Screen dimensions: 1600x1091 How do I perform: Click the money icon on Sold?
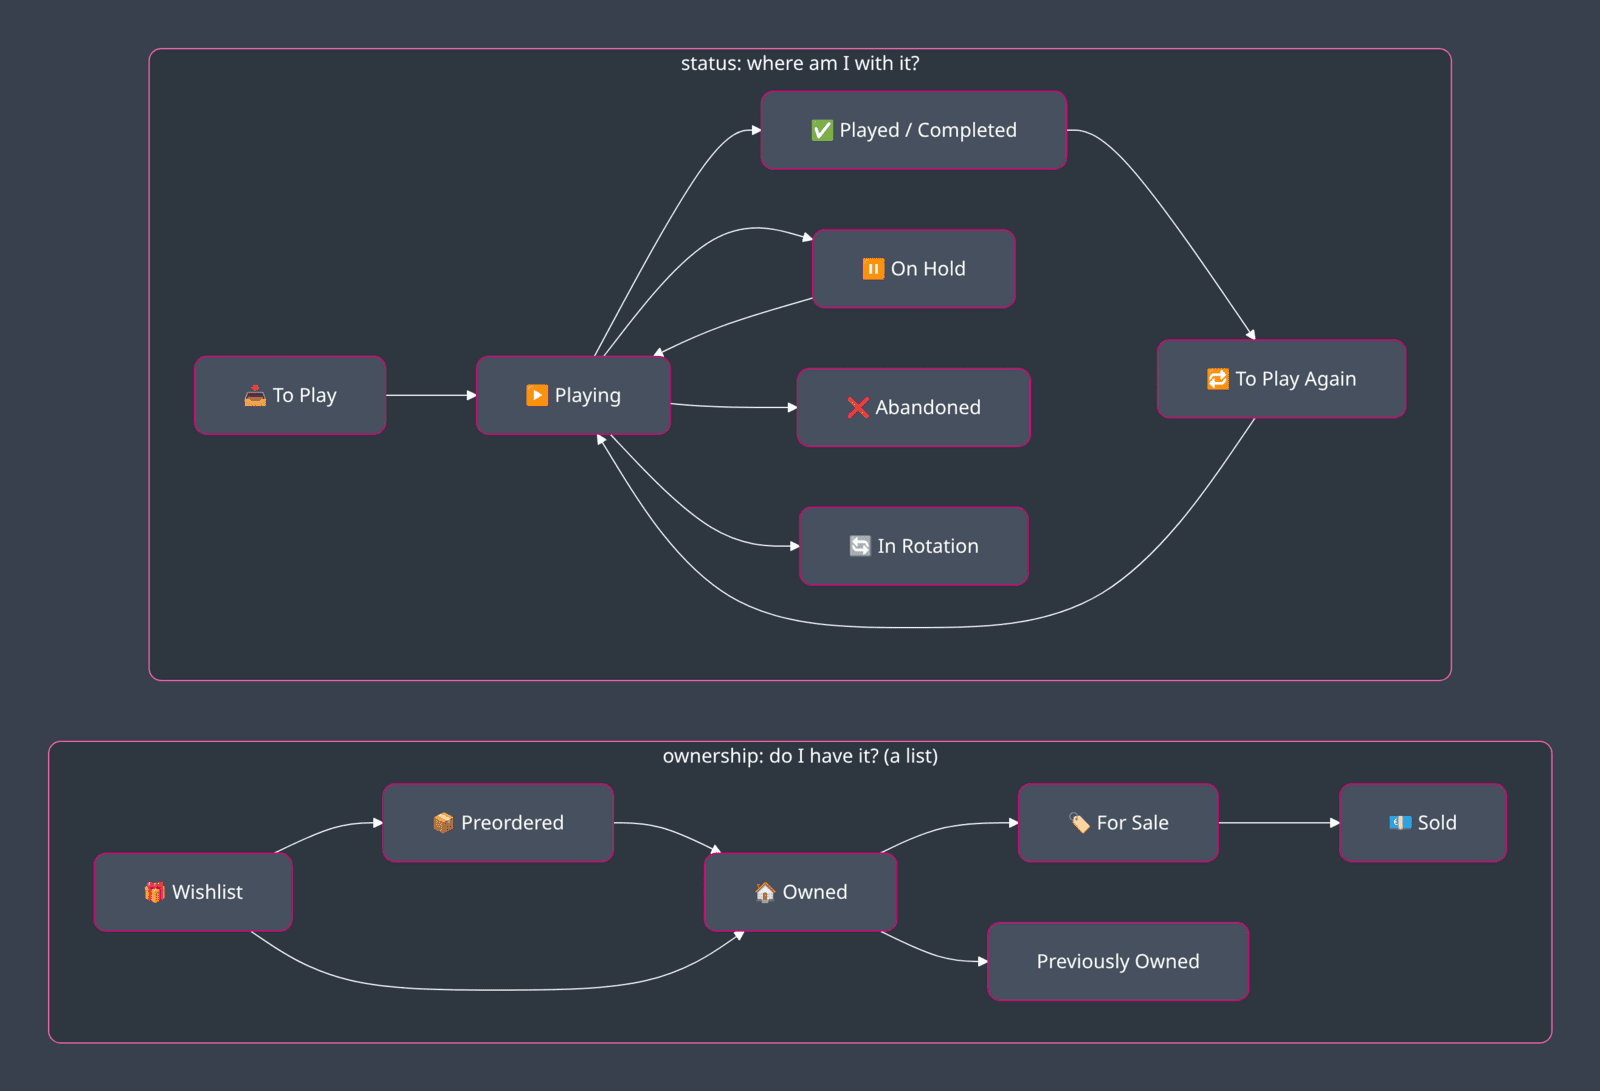coord(1400,823)
